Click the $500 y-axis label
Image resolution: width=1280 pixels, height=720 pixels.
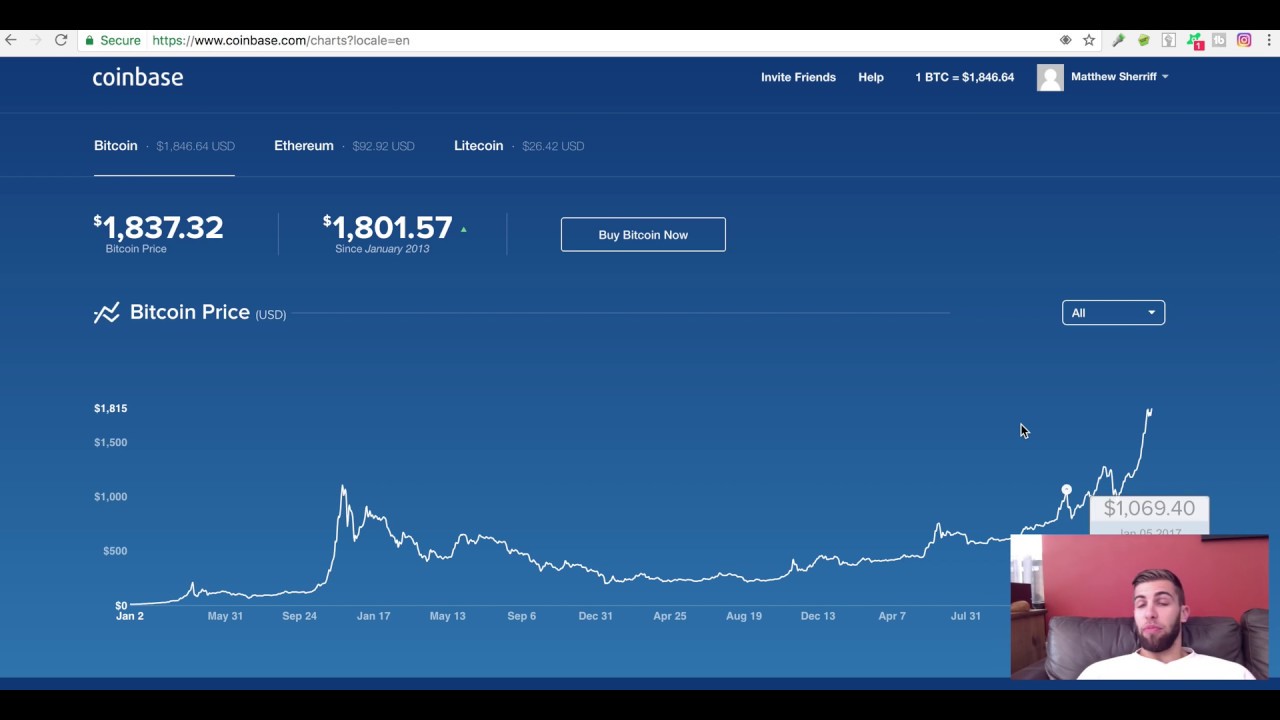115,551
